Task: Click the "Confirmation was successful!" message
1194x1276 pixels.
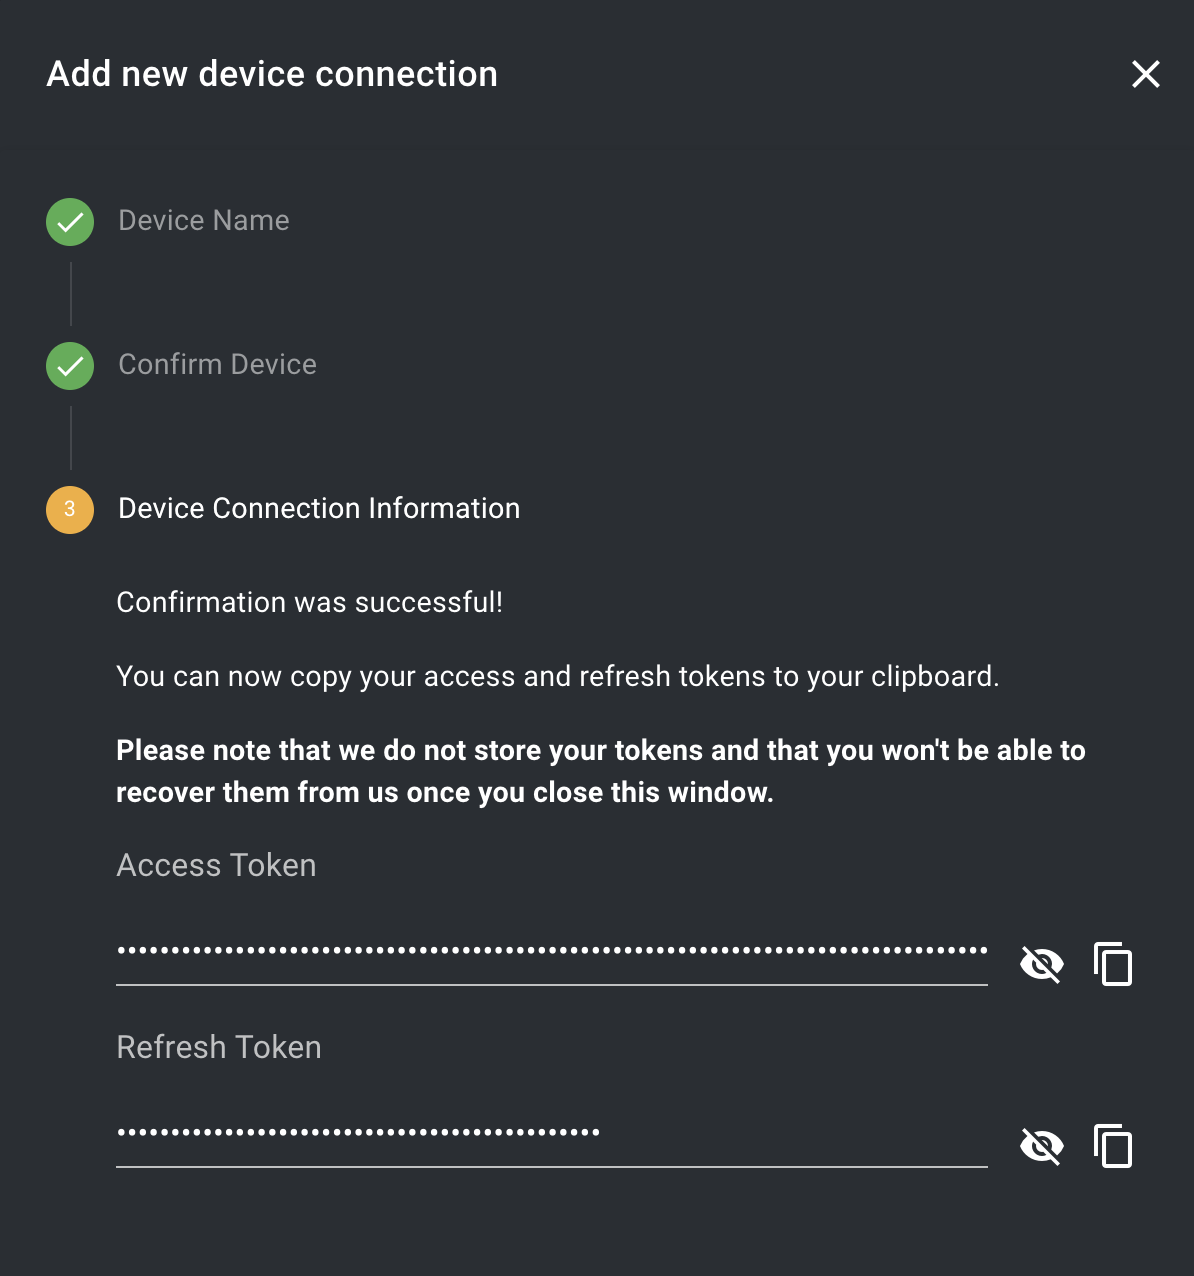Action: [x=310, y=603]
